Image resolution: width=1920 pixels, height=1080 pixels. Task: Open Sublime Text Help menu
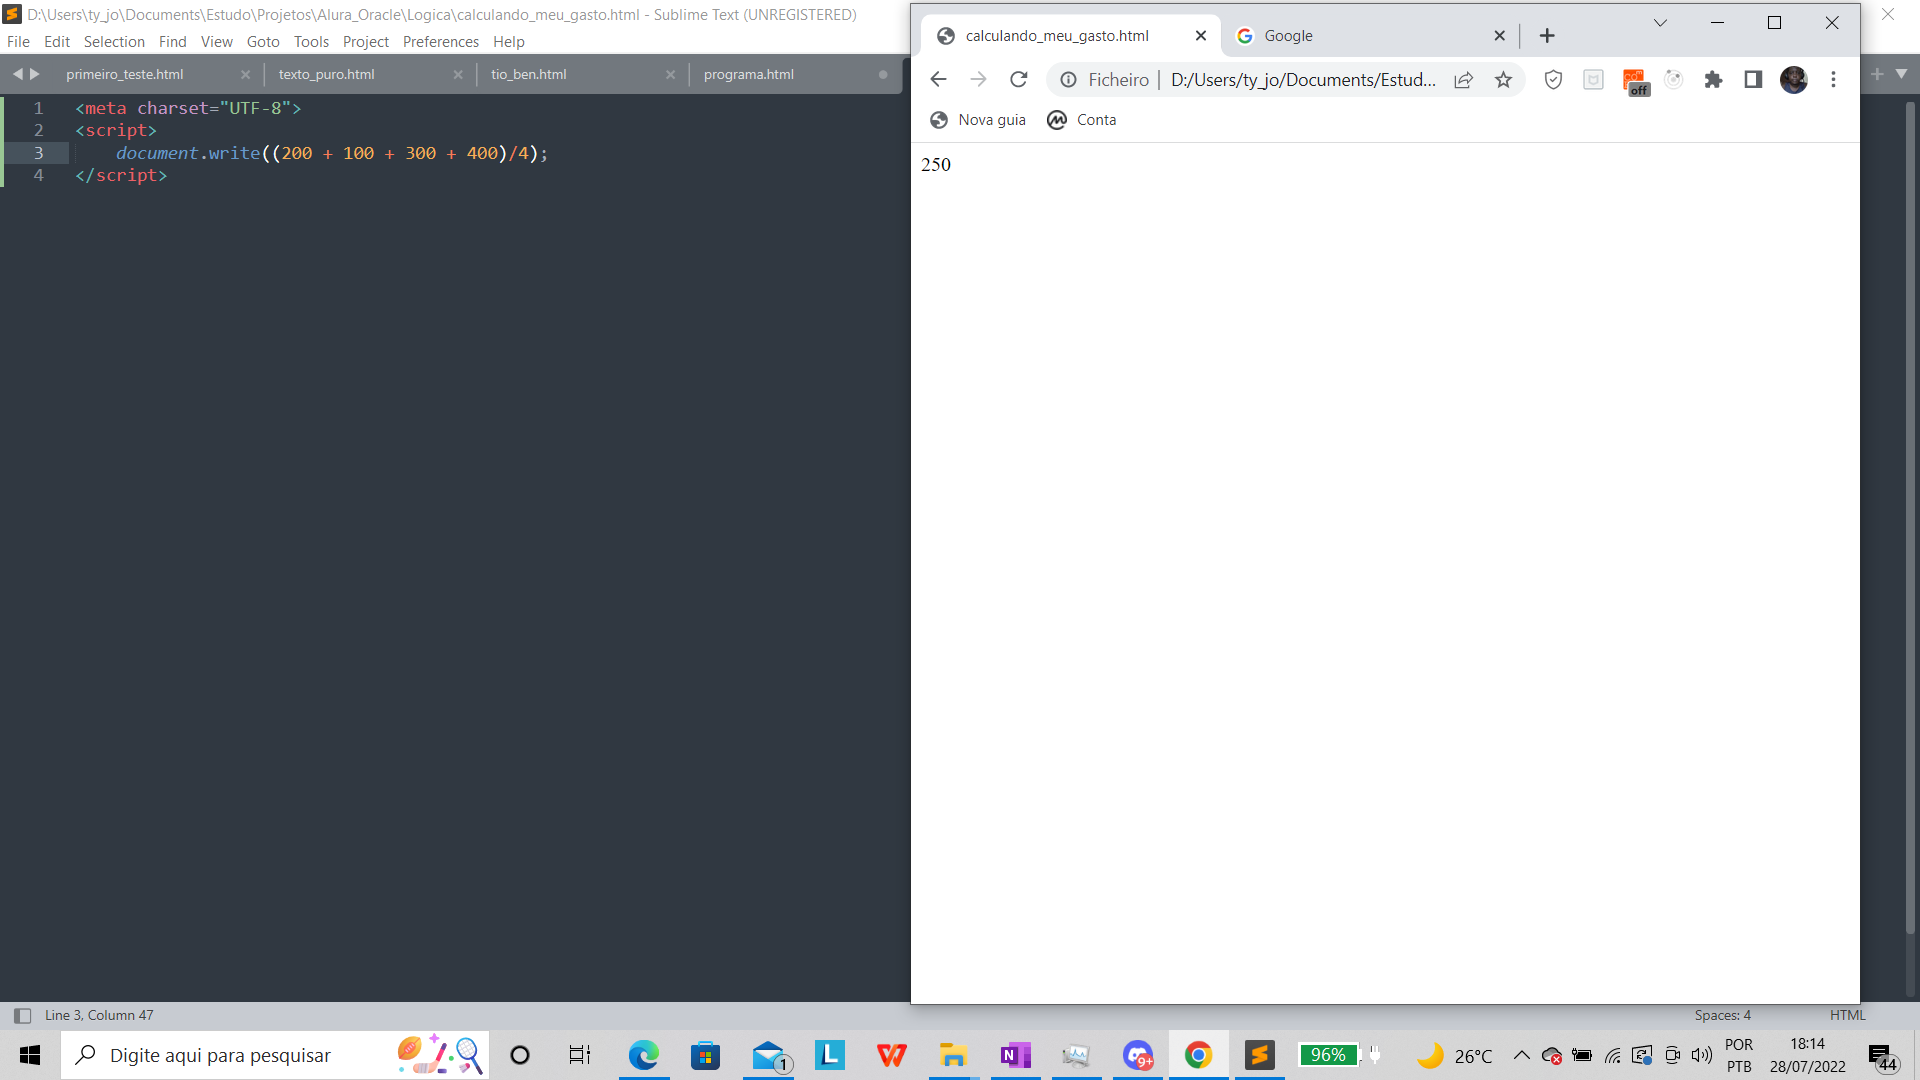point(508,42)
